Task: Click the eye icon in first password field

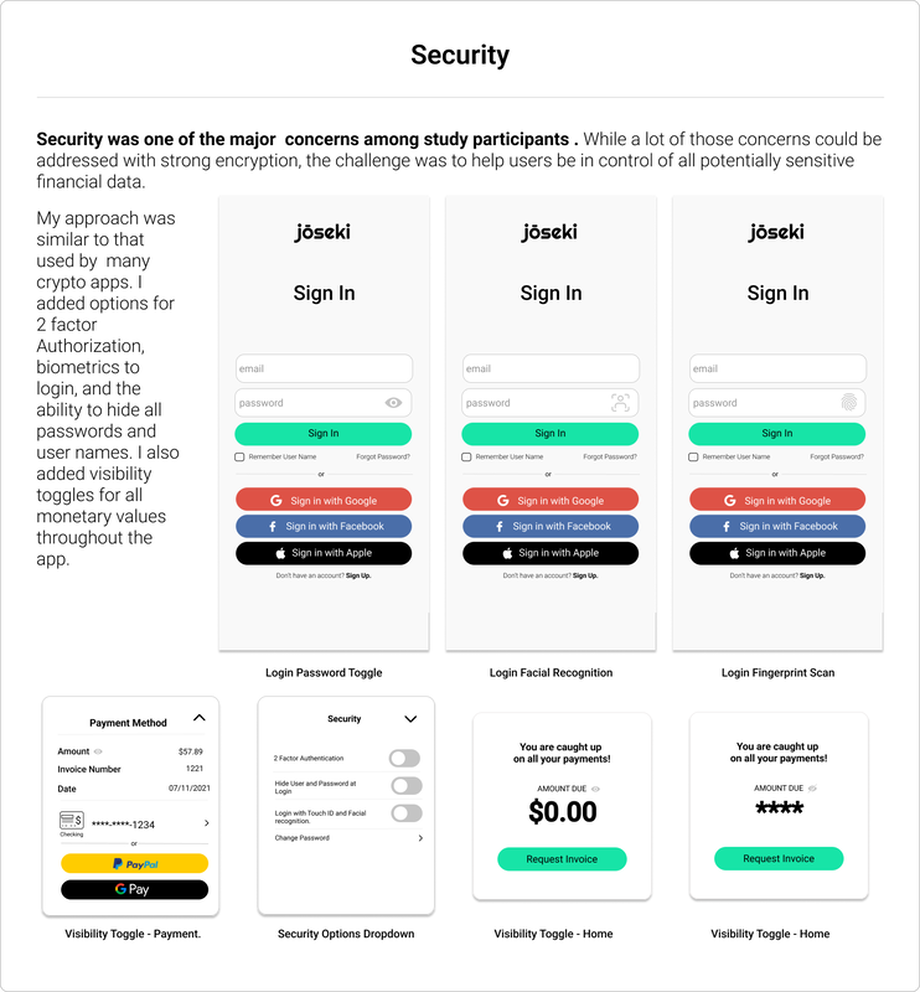Action: tap(393, 403)
